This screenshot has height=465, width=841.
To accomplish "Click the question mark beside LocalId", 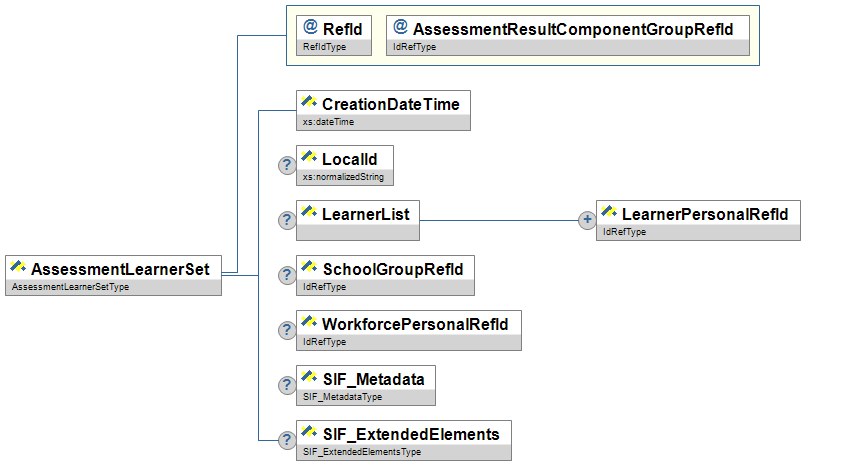I will click(286, 166).
